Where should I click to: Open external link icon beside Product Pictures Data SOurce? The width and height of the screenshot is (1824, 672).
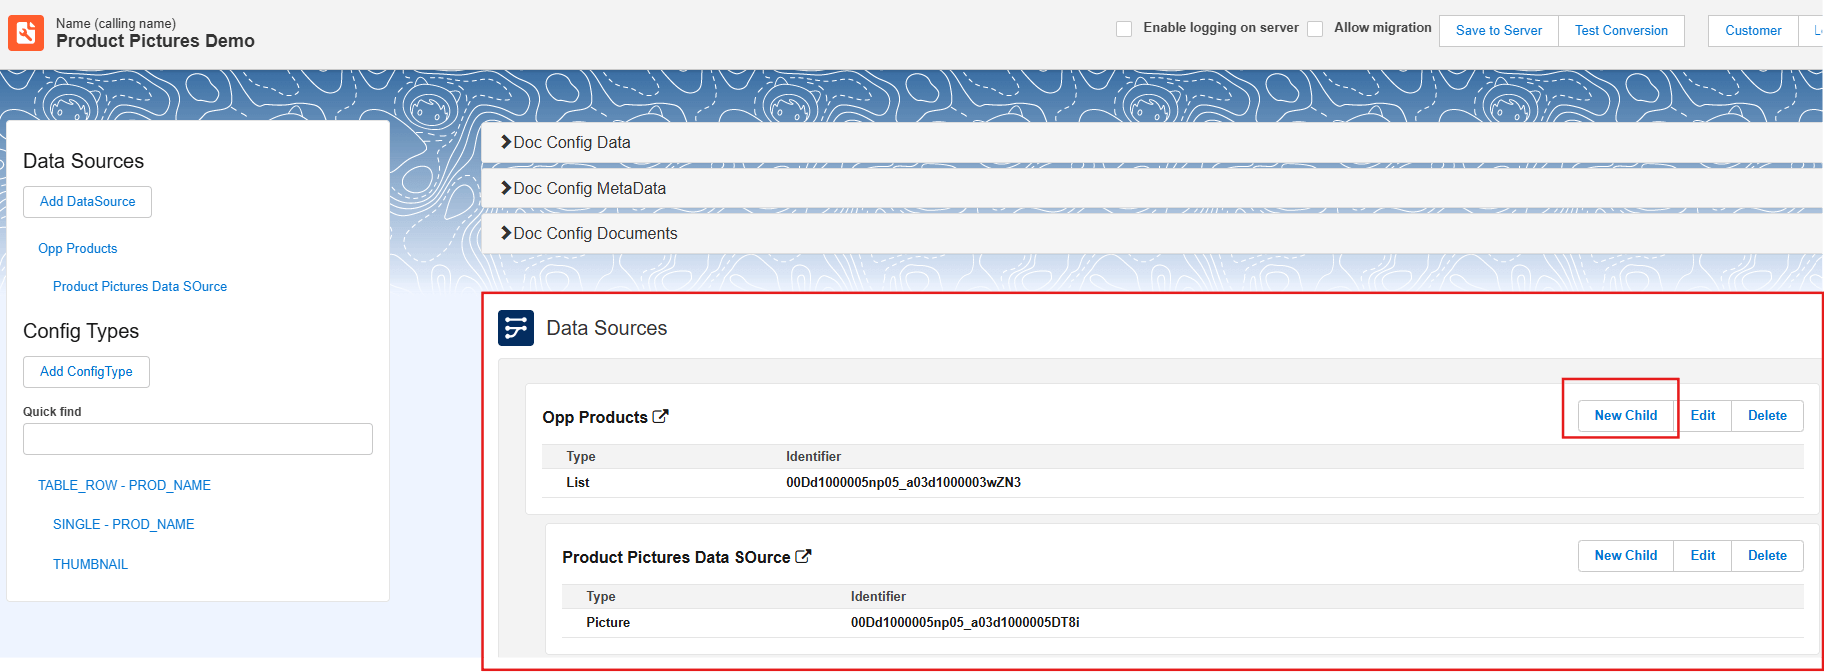click(x=803, y=557)
